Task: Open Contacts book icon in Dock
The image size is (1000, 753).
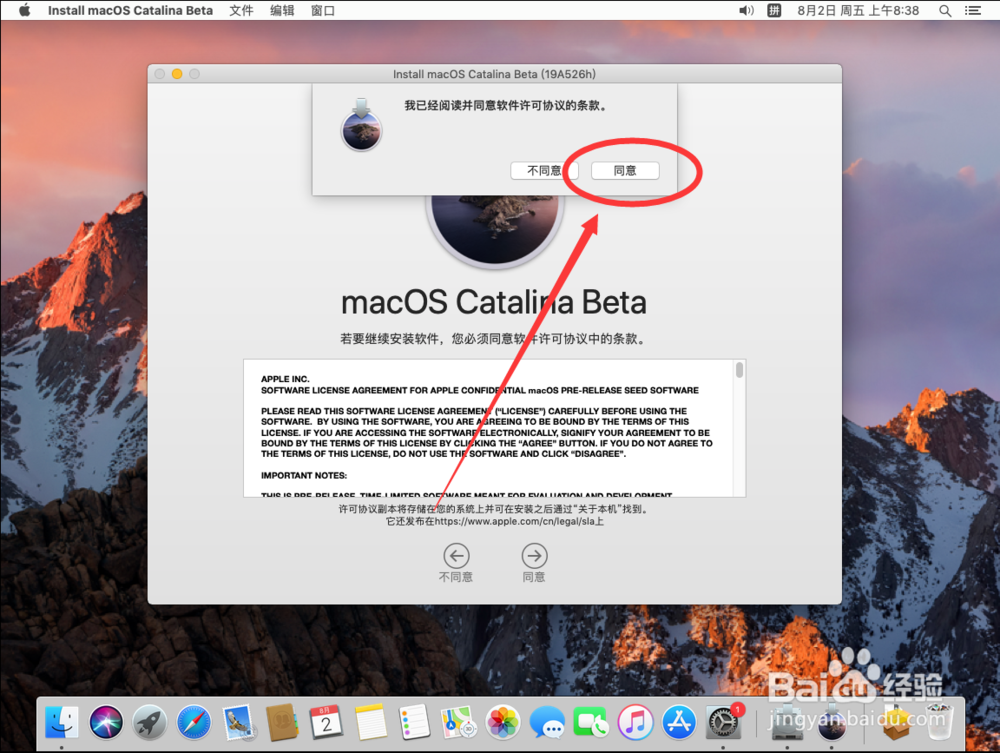Action: [x=282, y=722]
